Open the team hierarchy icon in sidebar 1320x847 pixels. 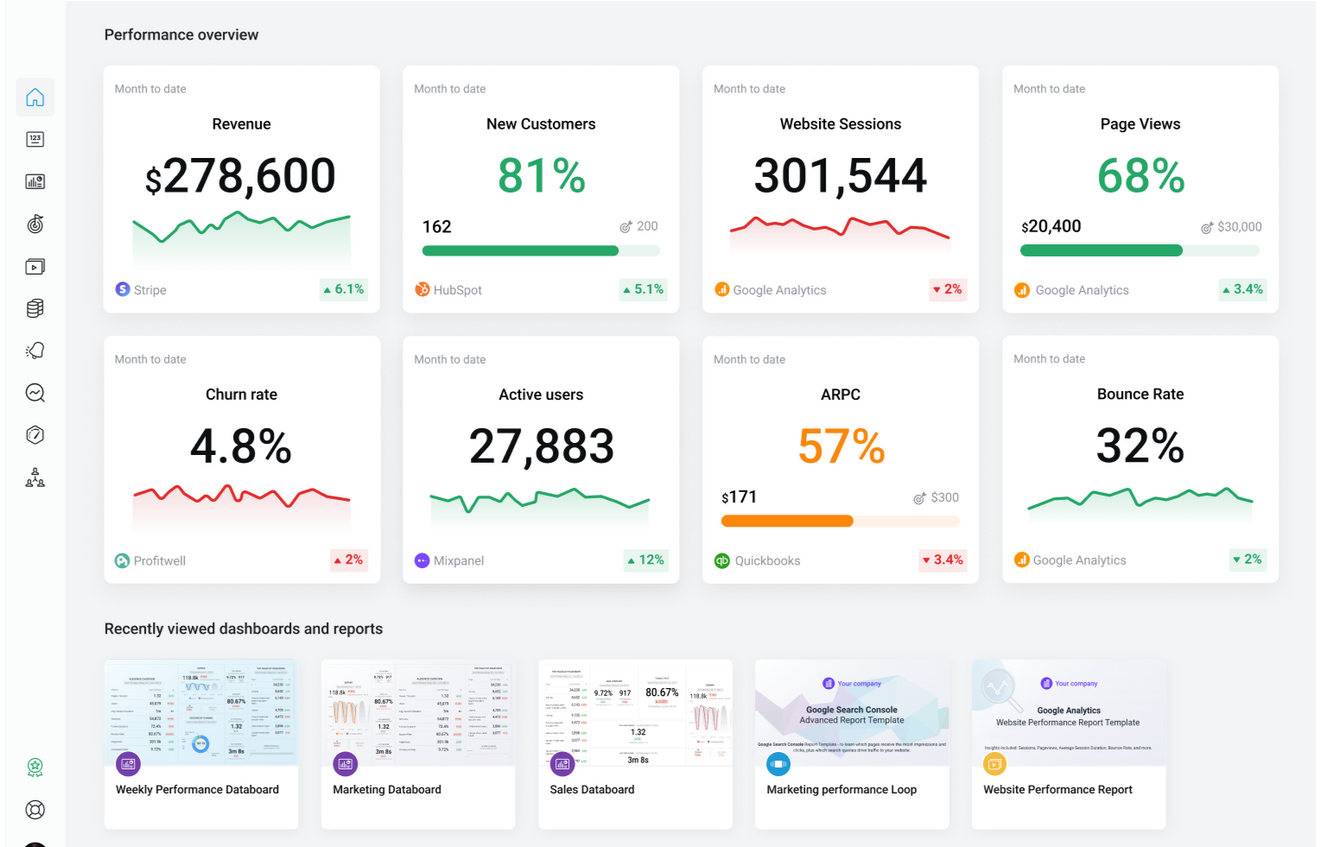[35, 478]
